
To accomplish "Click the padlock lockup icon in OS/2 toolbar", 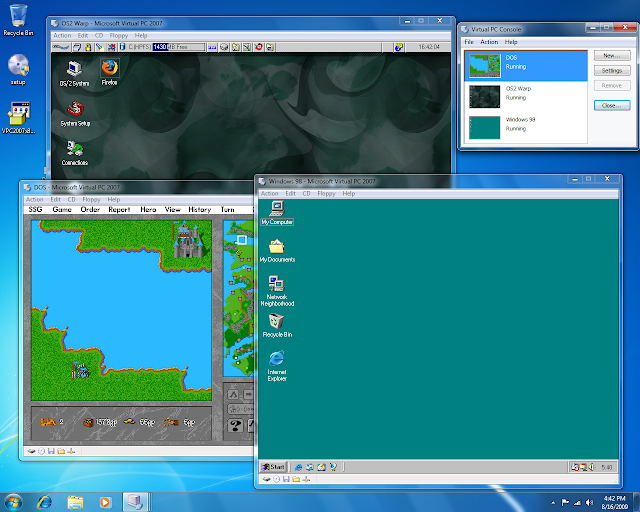I will tap(88, 47).
